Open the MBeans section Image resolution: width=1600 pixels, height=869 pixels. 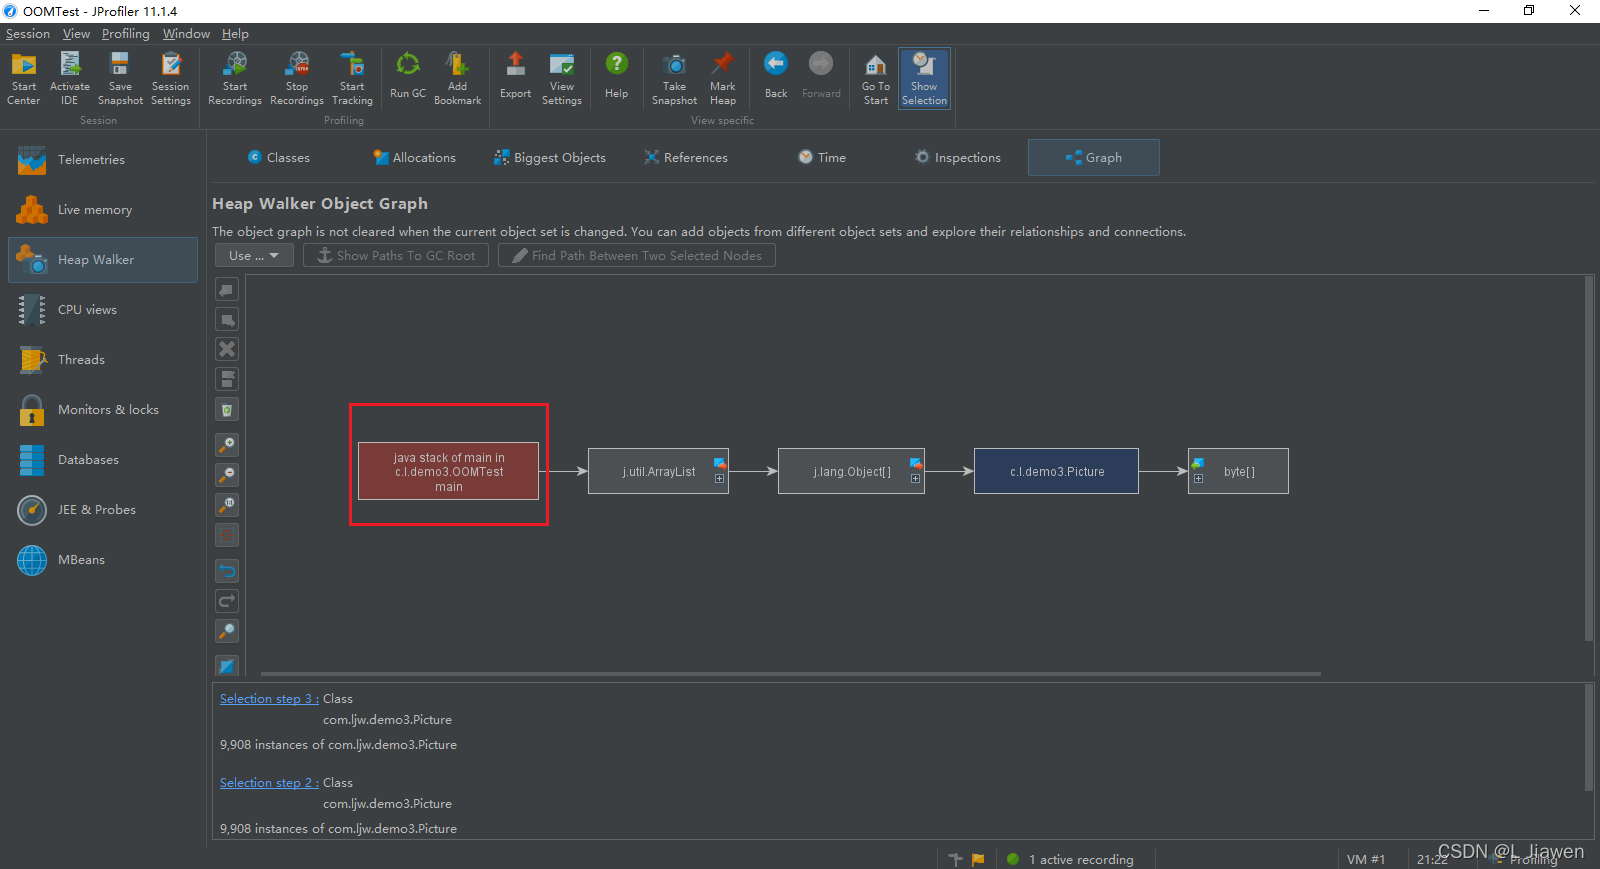[103, 560]
